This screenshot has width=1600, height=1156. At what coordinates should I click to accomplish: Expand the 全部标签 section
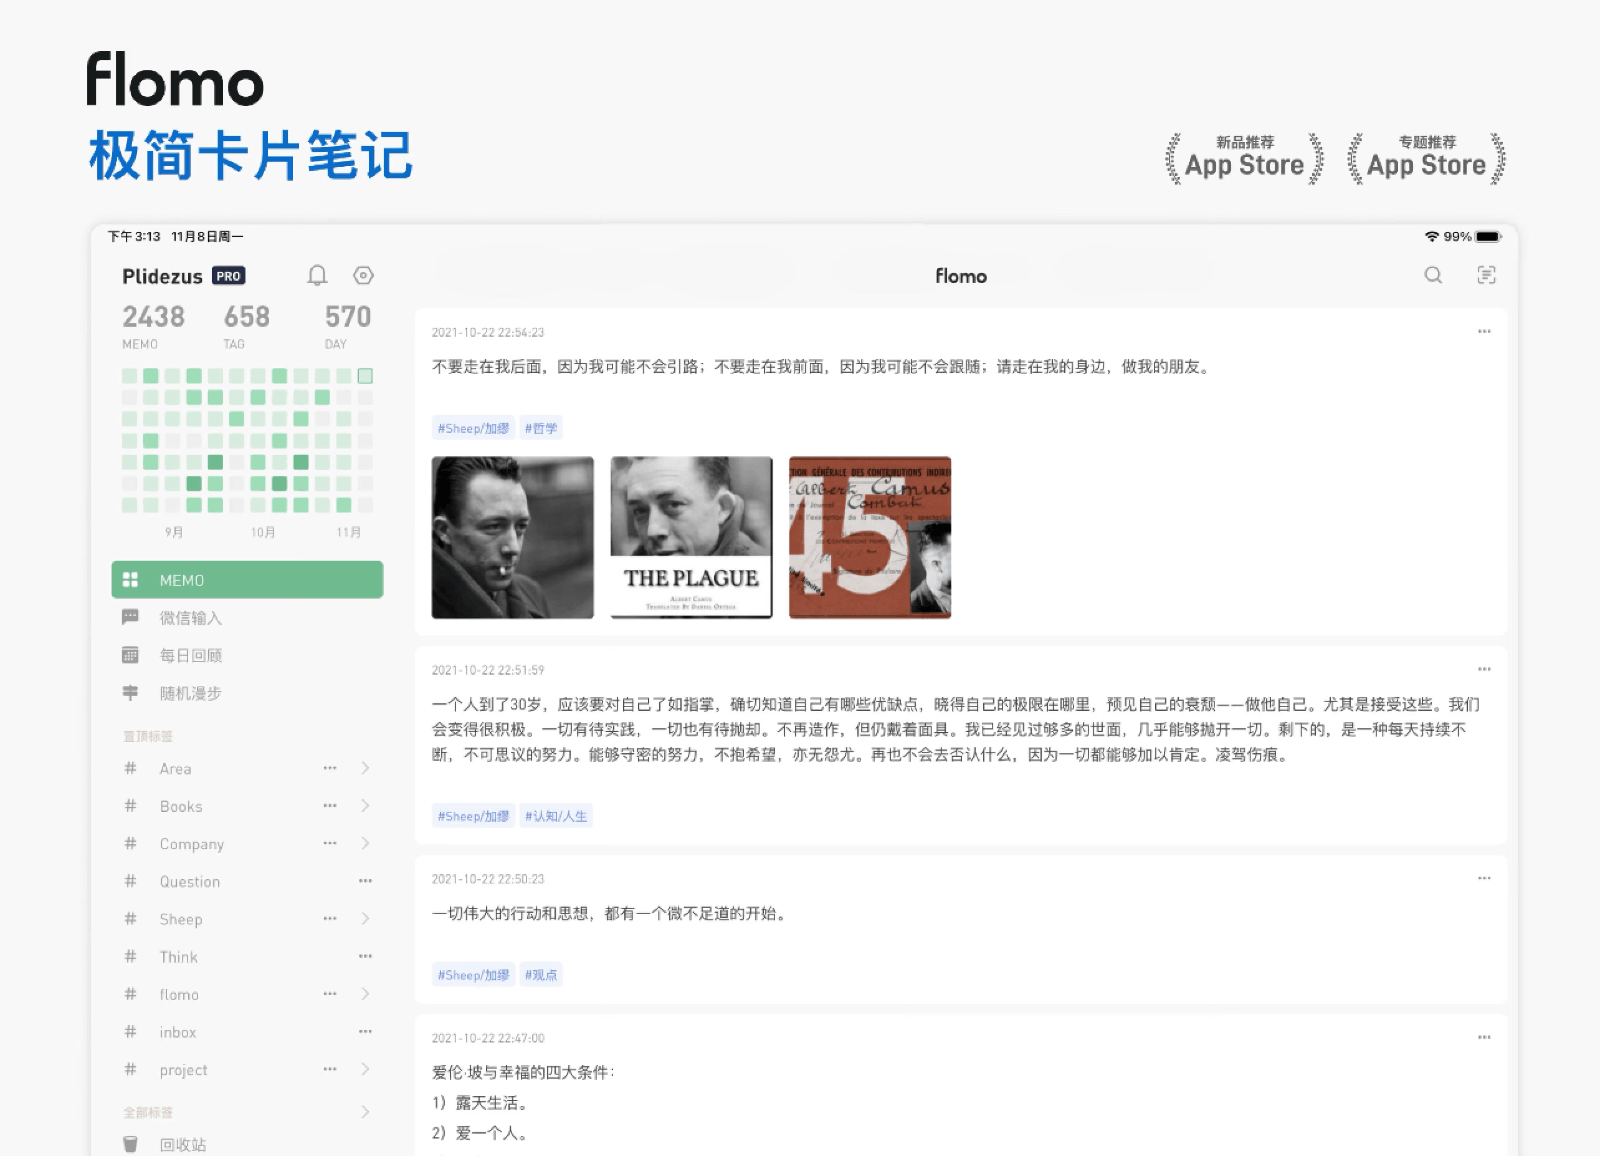point(365,1112)
